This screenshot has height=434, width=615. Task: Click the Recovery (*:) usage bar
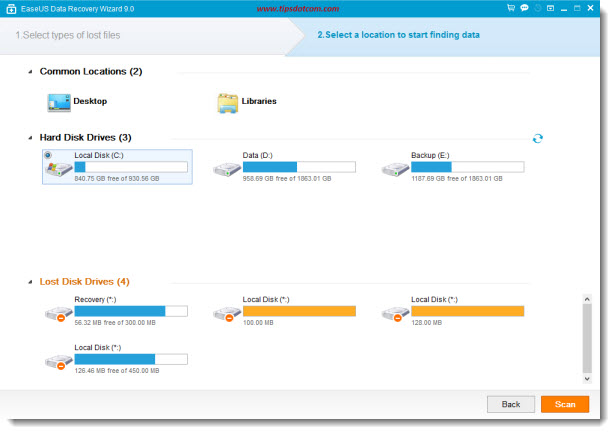[x=131, y=311]
